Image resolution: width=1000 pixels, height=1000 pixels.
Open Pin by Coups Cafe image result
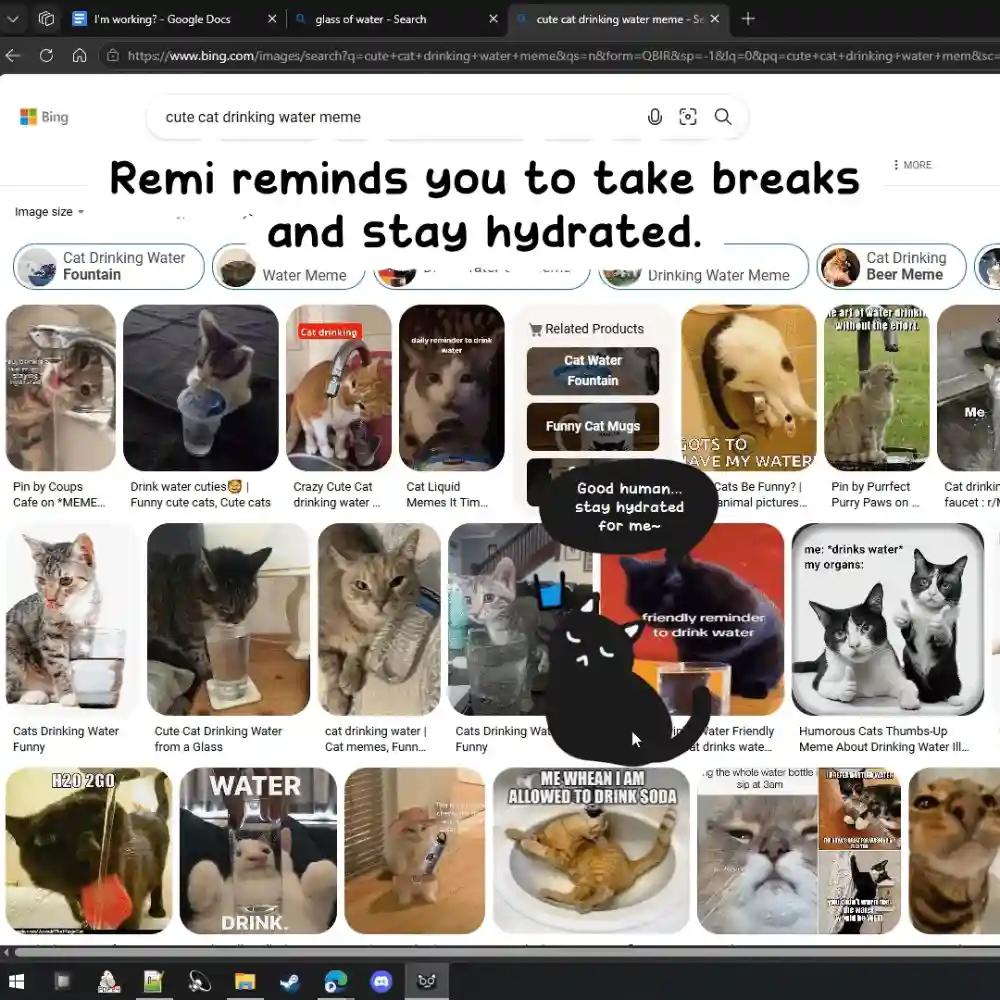[x=59, y=494]
